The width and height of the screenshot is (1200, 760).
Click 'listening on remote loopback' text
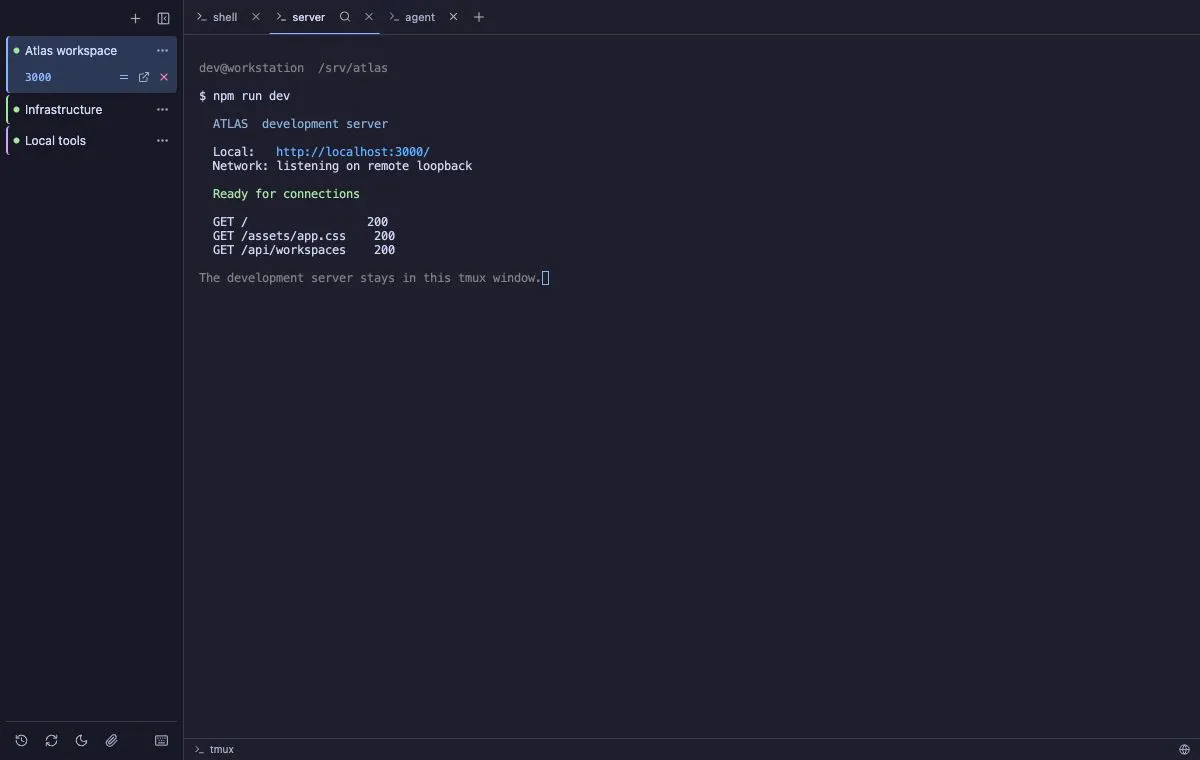pyautogui.click(x=374, y=166)
